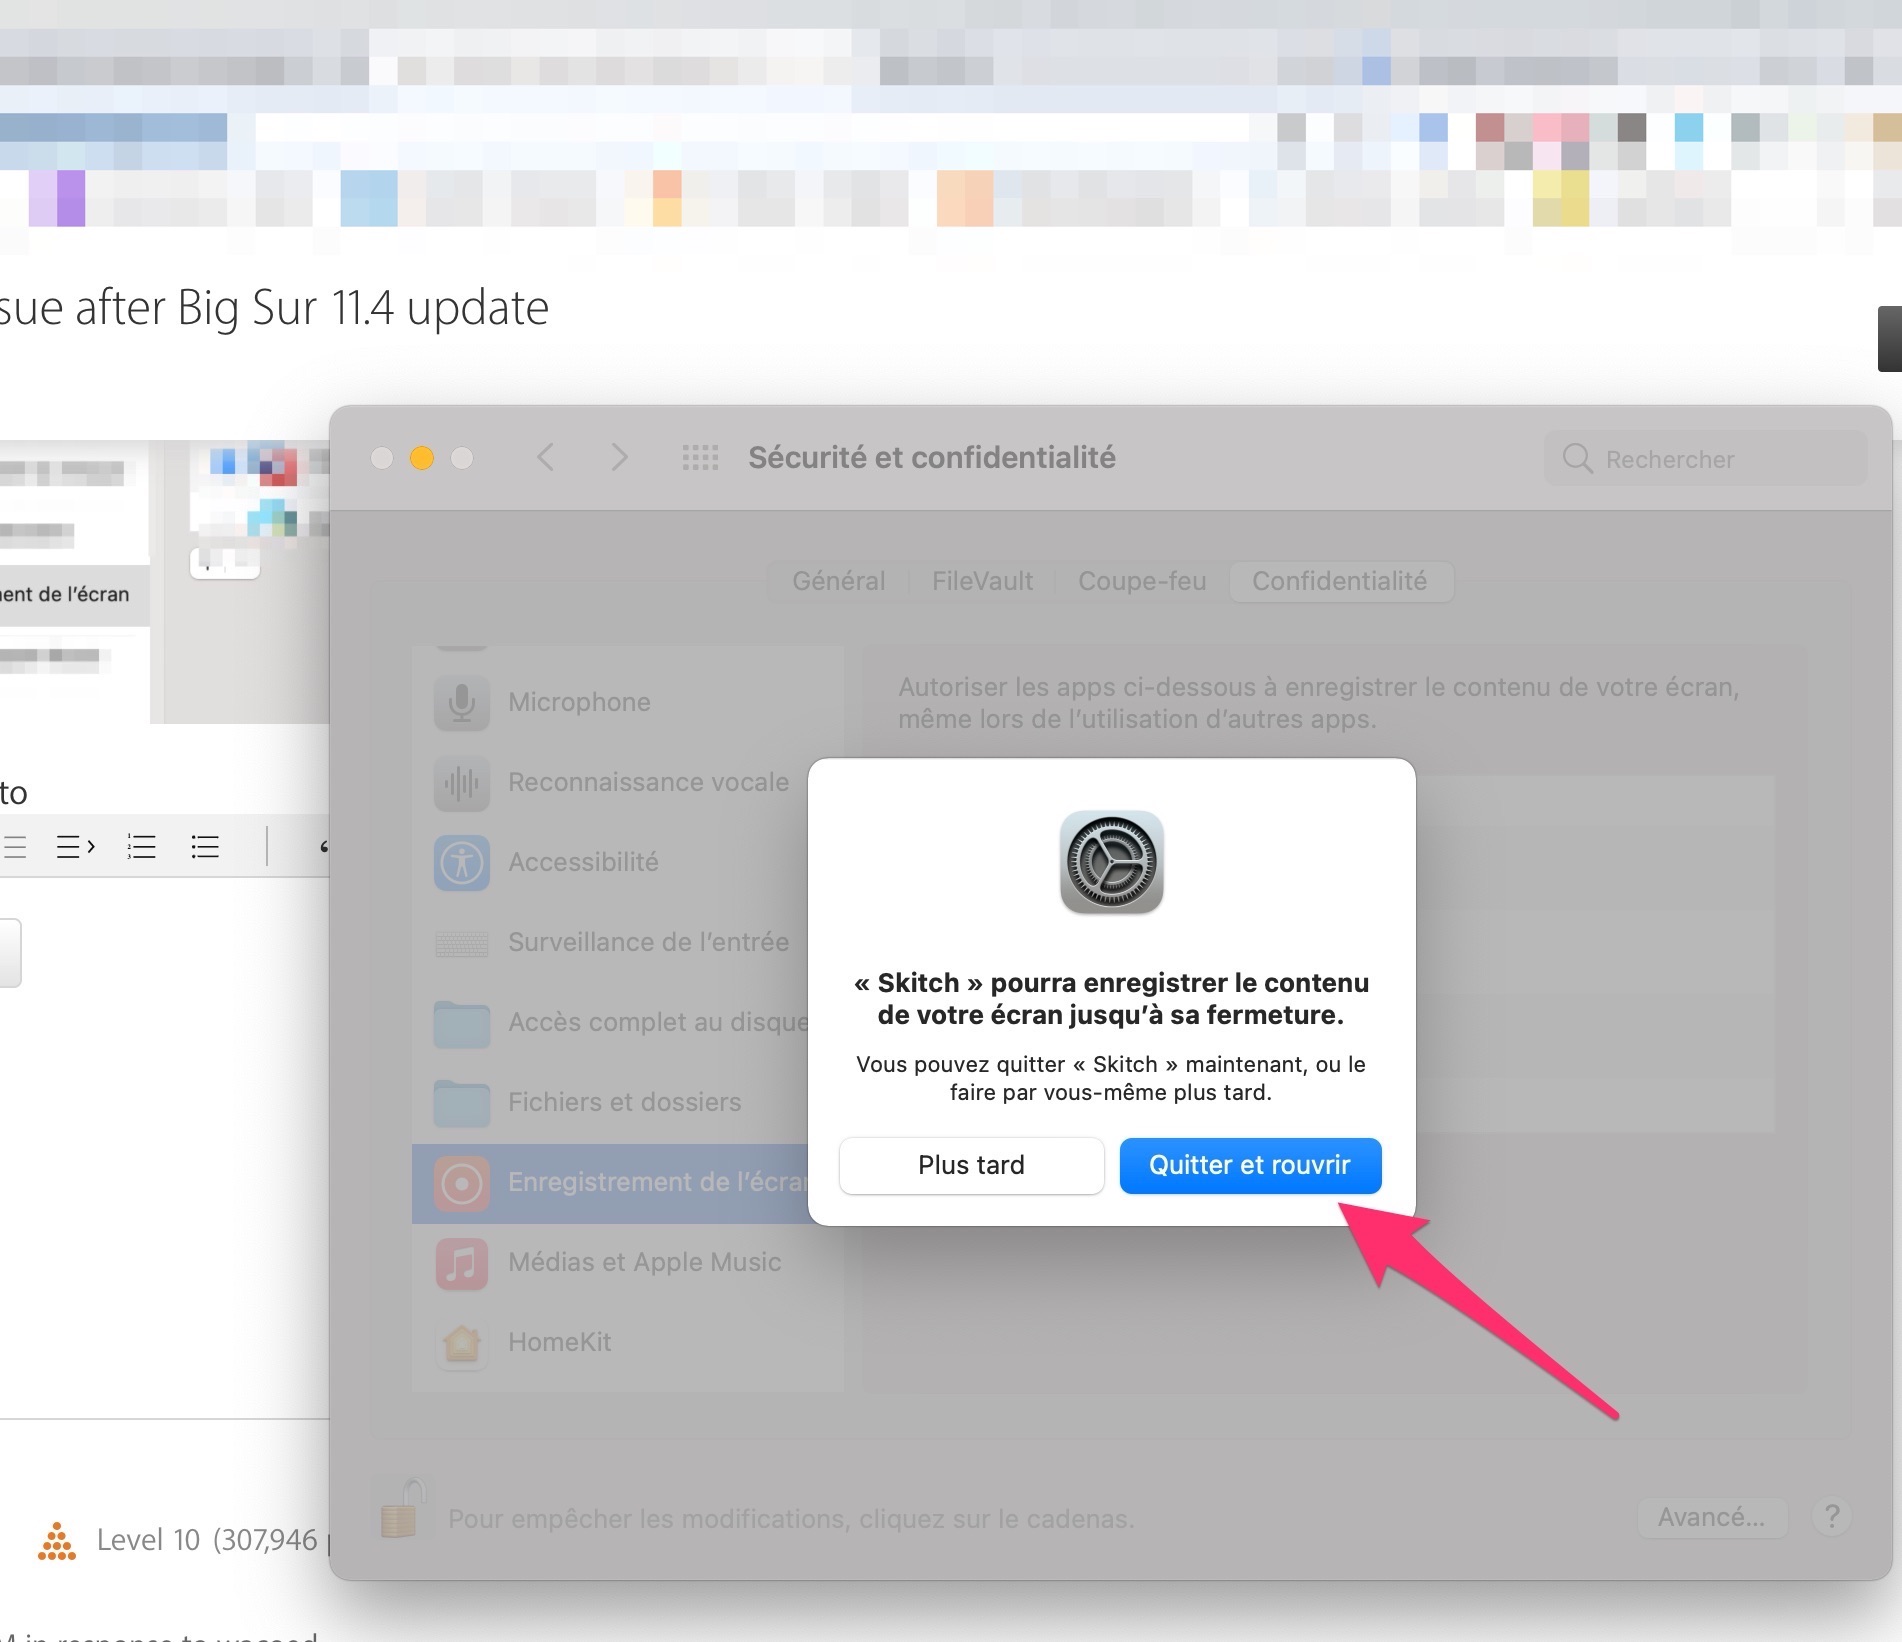The height and width of the screenshot is (1642, 1902).
Task: Minimize the Sécurité et confidentialité window
Action: coord(422,458)
